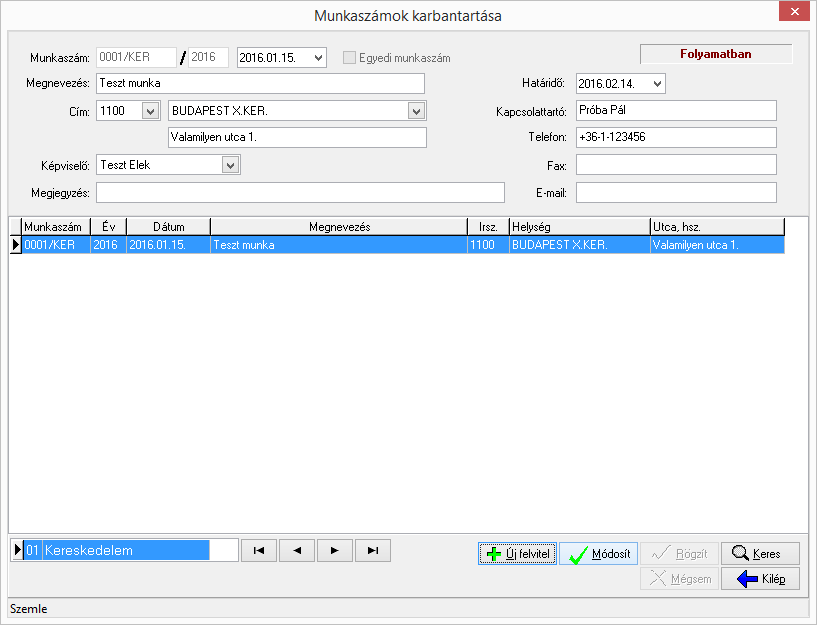Screen dimensions: 817x625
Task: Click the Dátum column header
Action: click(x=169, y=227)
